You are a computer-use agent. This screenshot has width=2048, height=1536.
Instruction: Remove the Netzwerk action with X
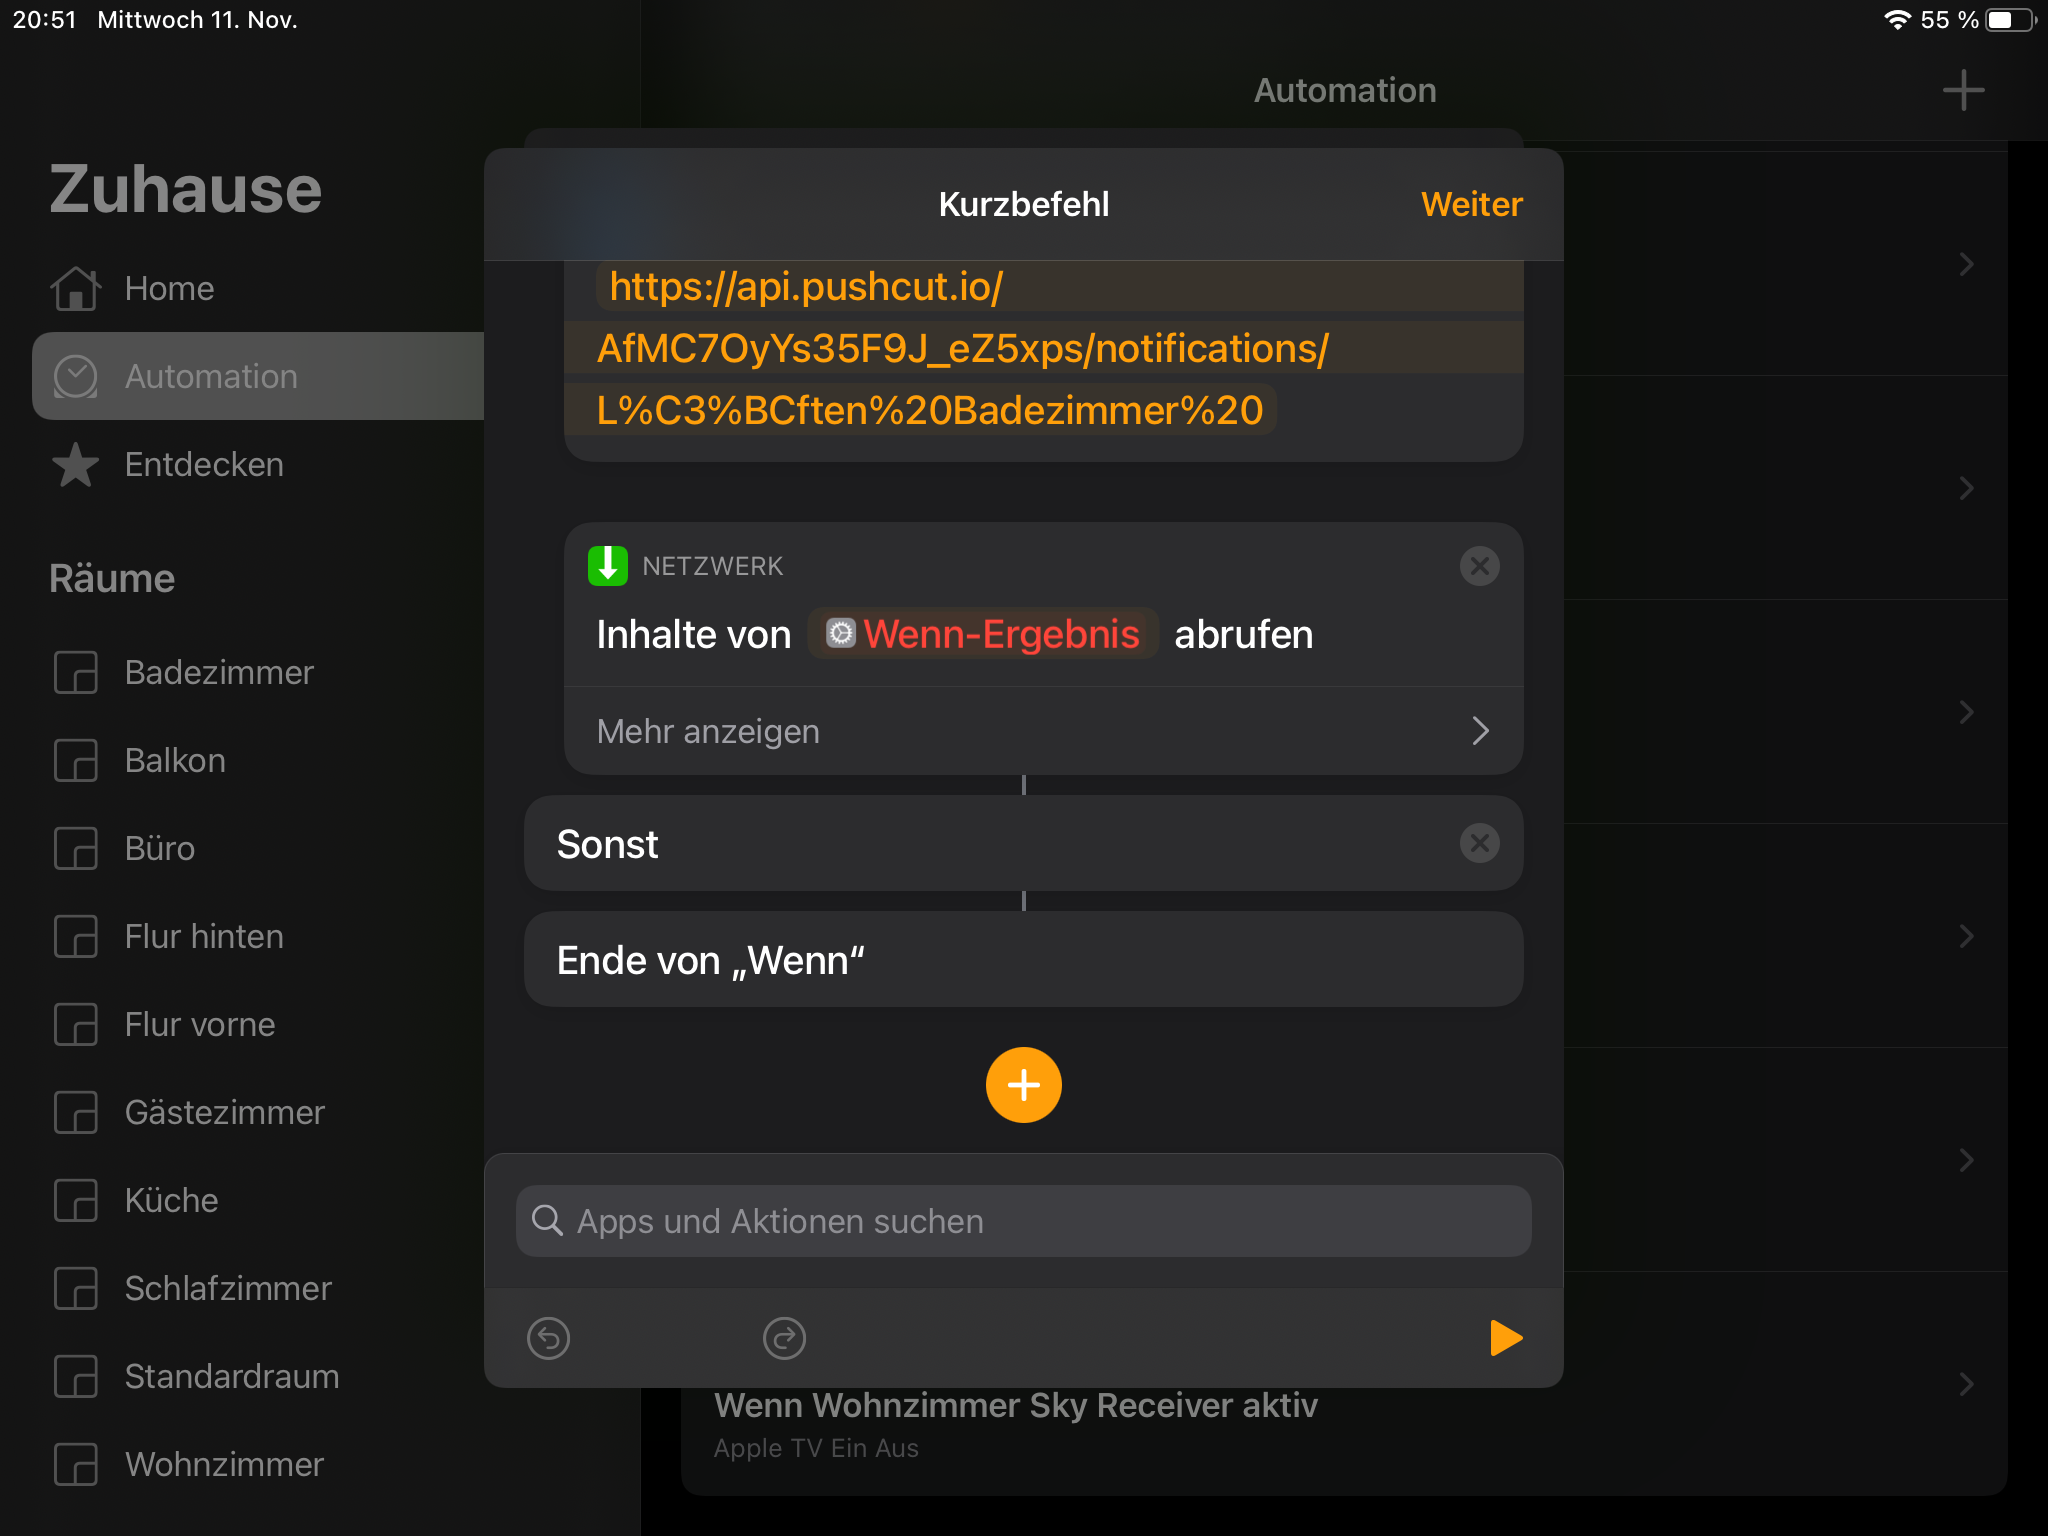[x=1479, y=566]
